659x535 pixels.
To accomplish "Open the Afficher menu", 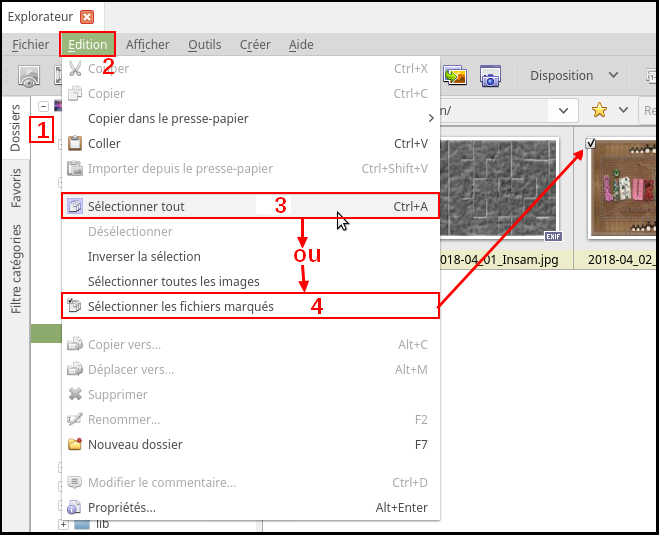I will [148, 45].
